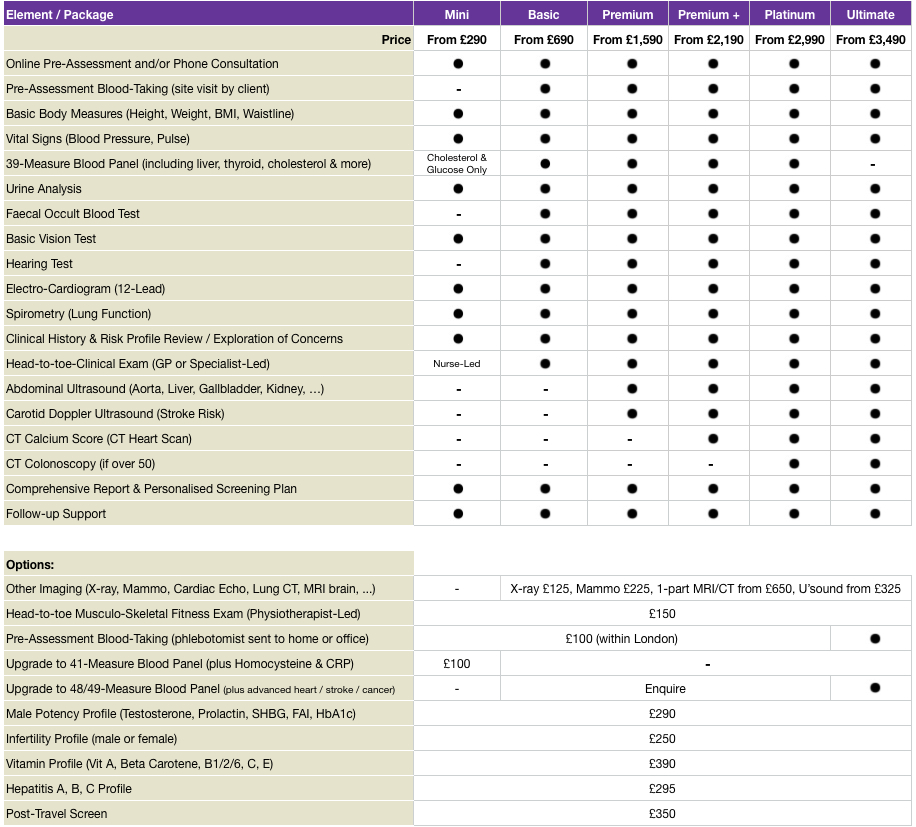The image size is (916, 827).
Task: Click the 'Urine Analysis' row label
Action: pyautogui.click(x=44, y=189)
